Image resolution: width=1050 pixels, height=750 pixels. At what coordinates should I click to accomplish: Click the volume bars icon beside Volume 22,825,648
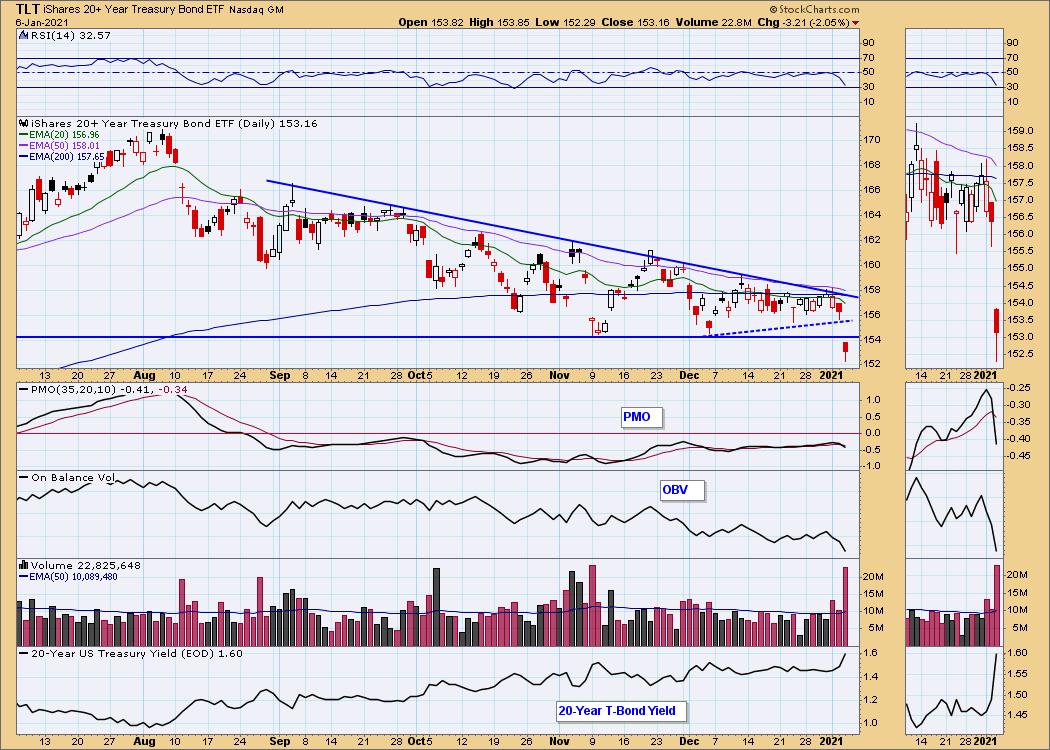click(23, 565)
